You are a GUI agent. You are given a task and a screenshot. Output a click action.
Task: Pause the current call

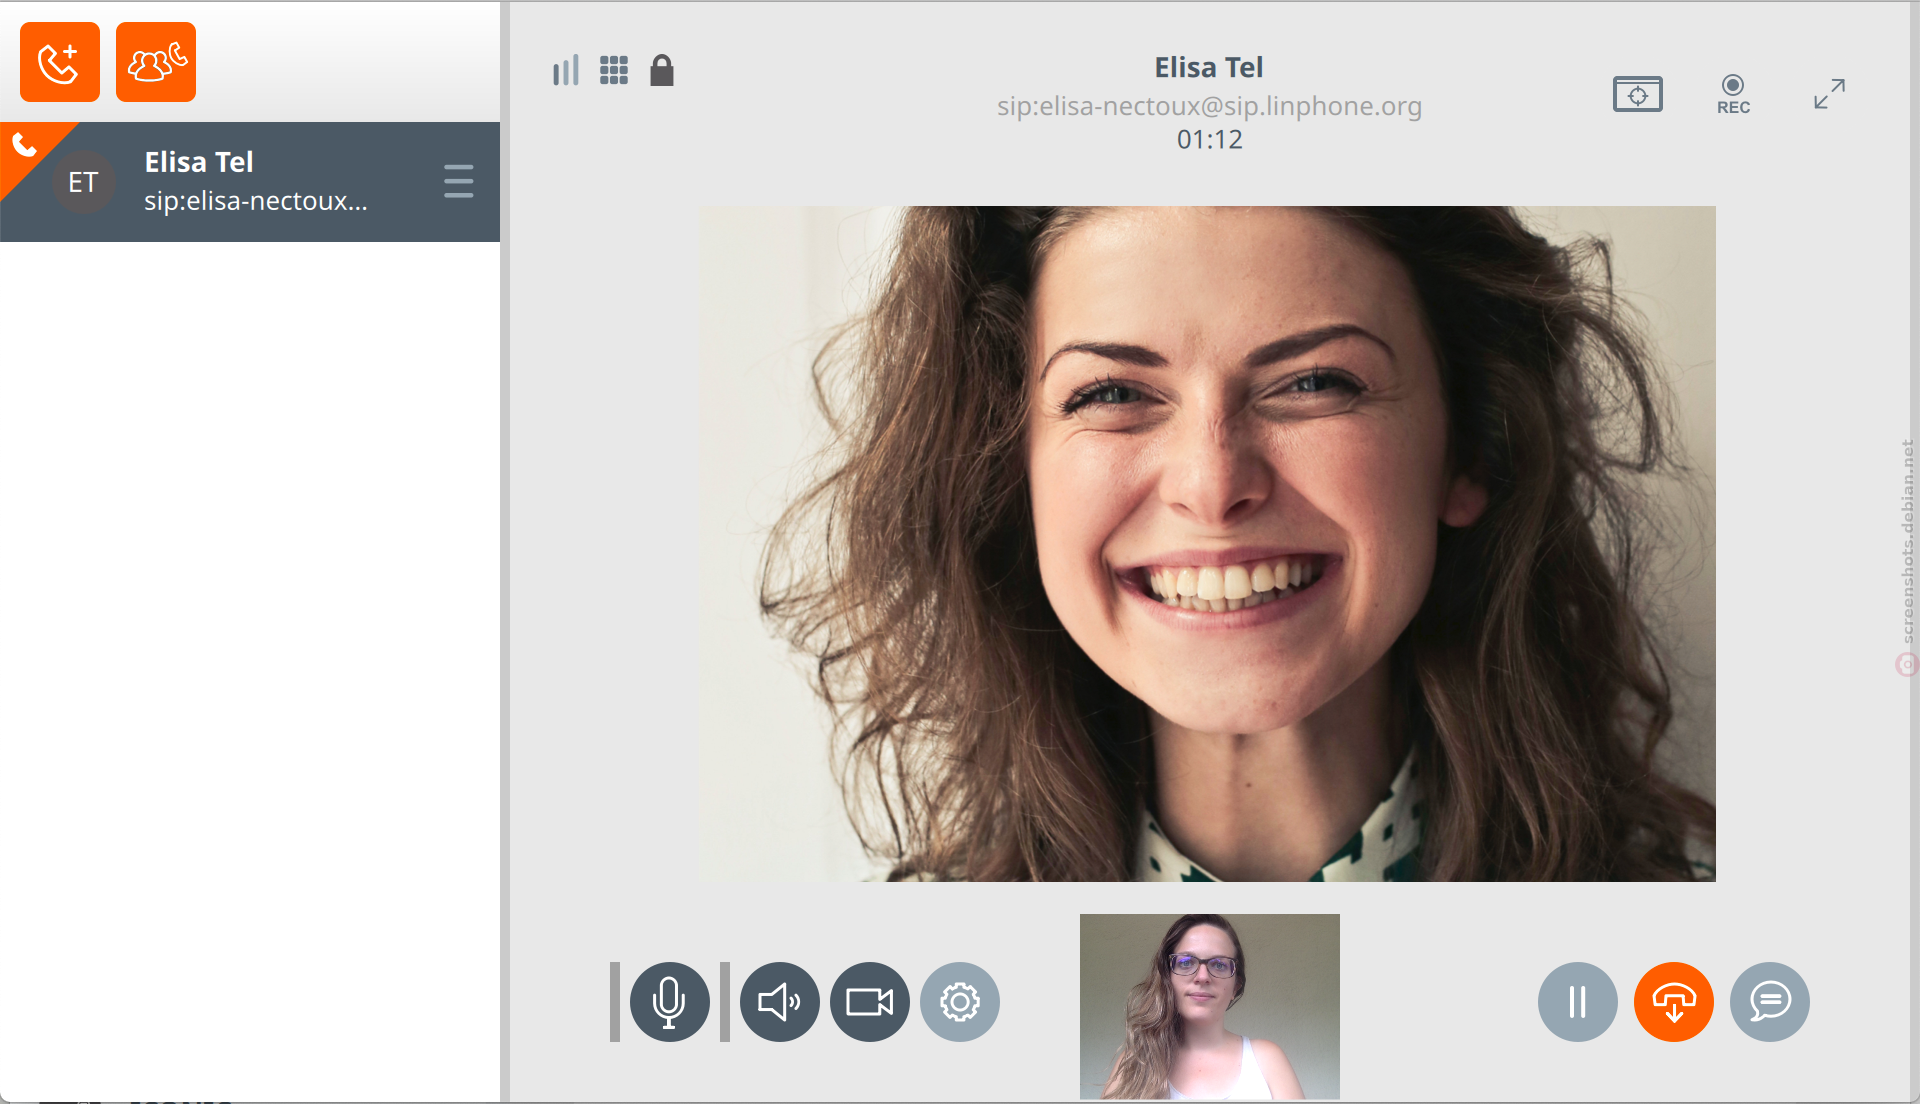pos(1577,1002)
